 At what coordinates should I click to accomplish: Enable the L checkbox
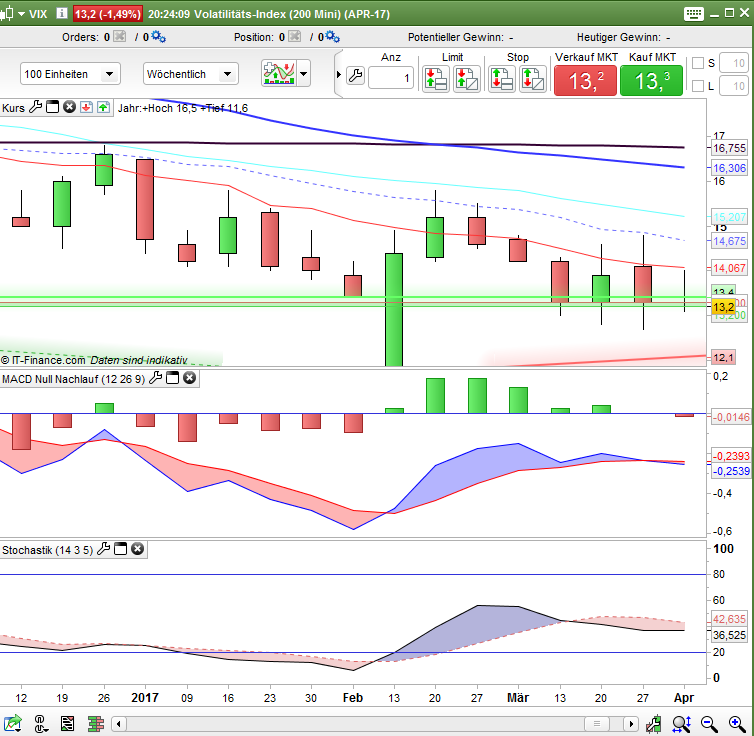click(698, 86)
